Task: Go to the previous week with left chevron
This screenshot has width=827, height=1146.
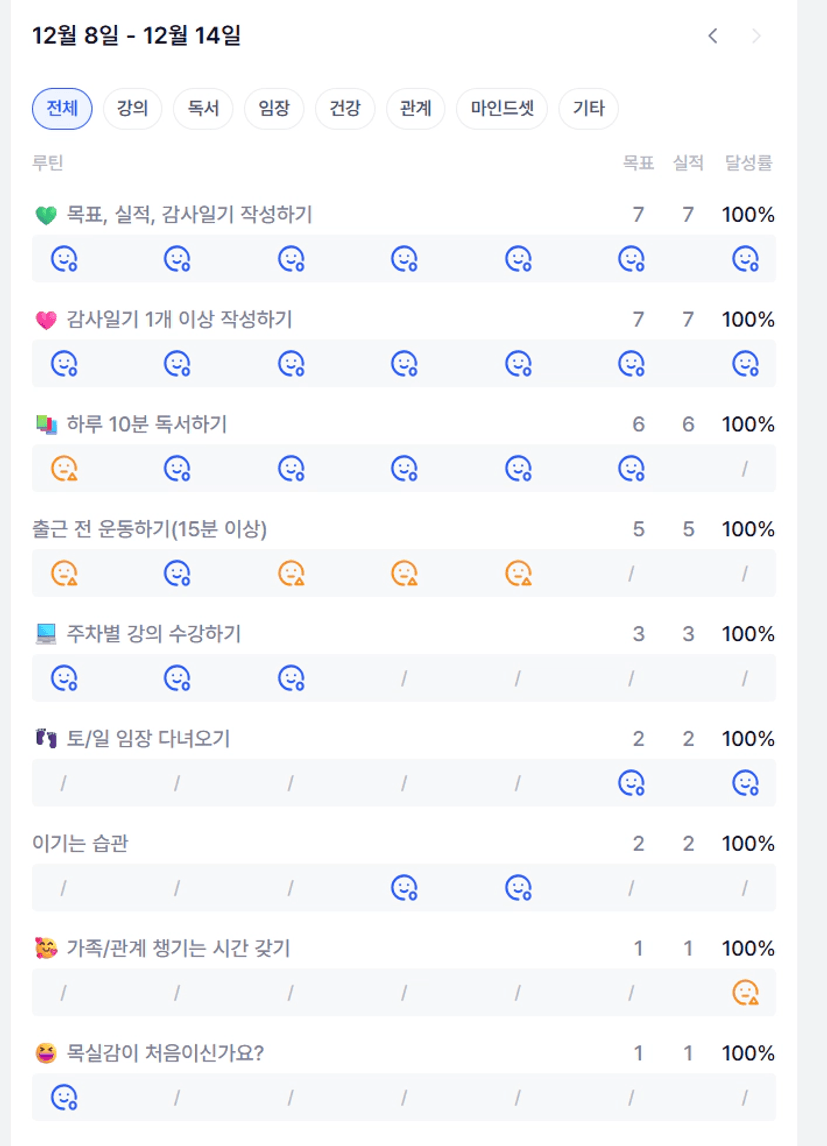Action: (x=713, y=36)
